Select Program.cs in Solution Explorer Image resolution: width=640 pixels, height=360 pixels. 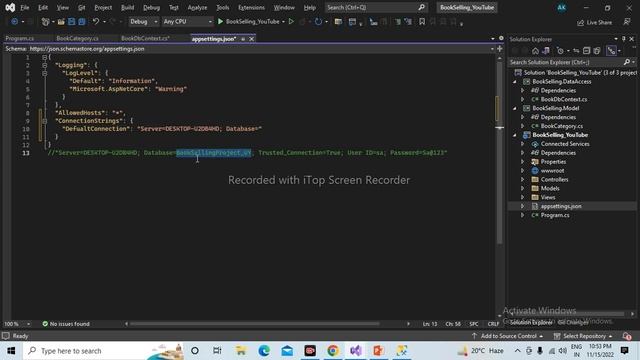coord(555,216)
